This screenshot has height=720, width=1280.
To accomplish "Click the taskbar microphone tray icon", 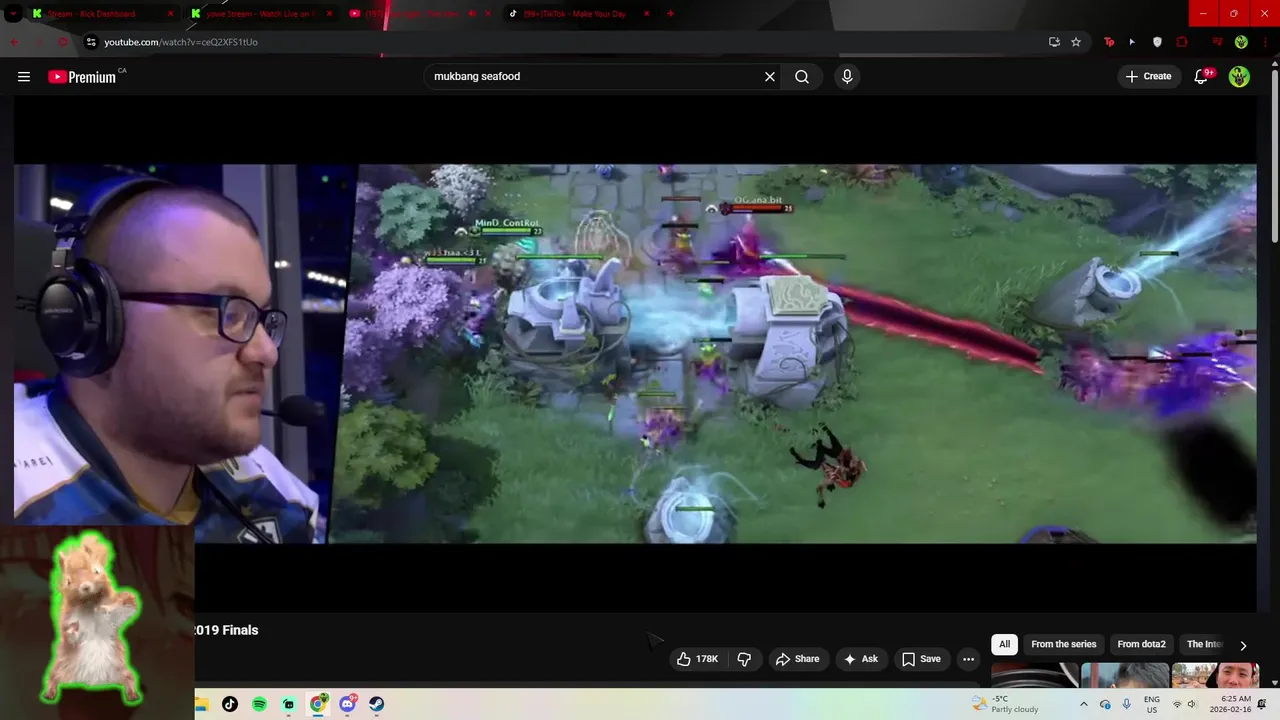I will point(1127,704).
